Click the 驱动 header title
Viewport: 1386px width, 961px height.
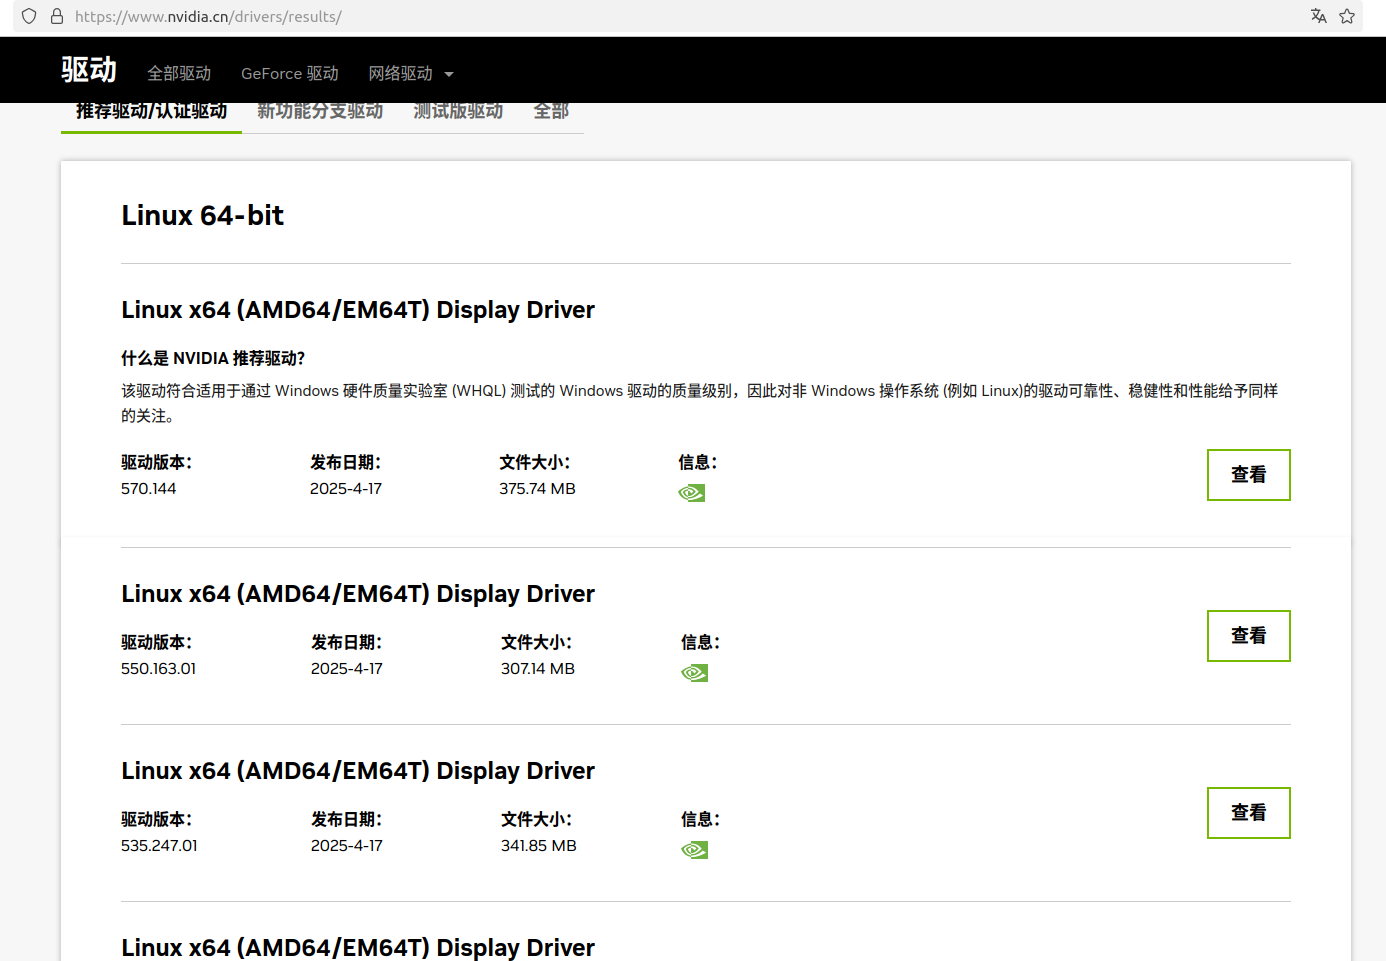click(x=89, y=69)
